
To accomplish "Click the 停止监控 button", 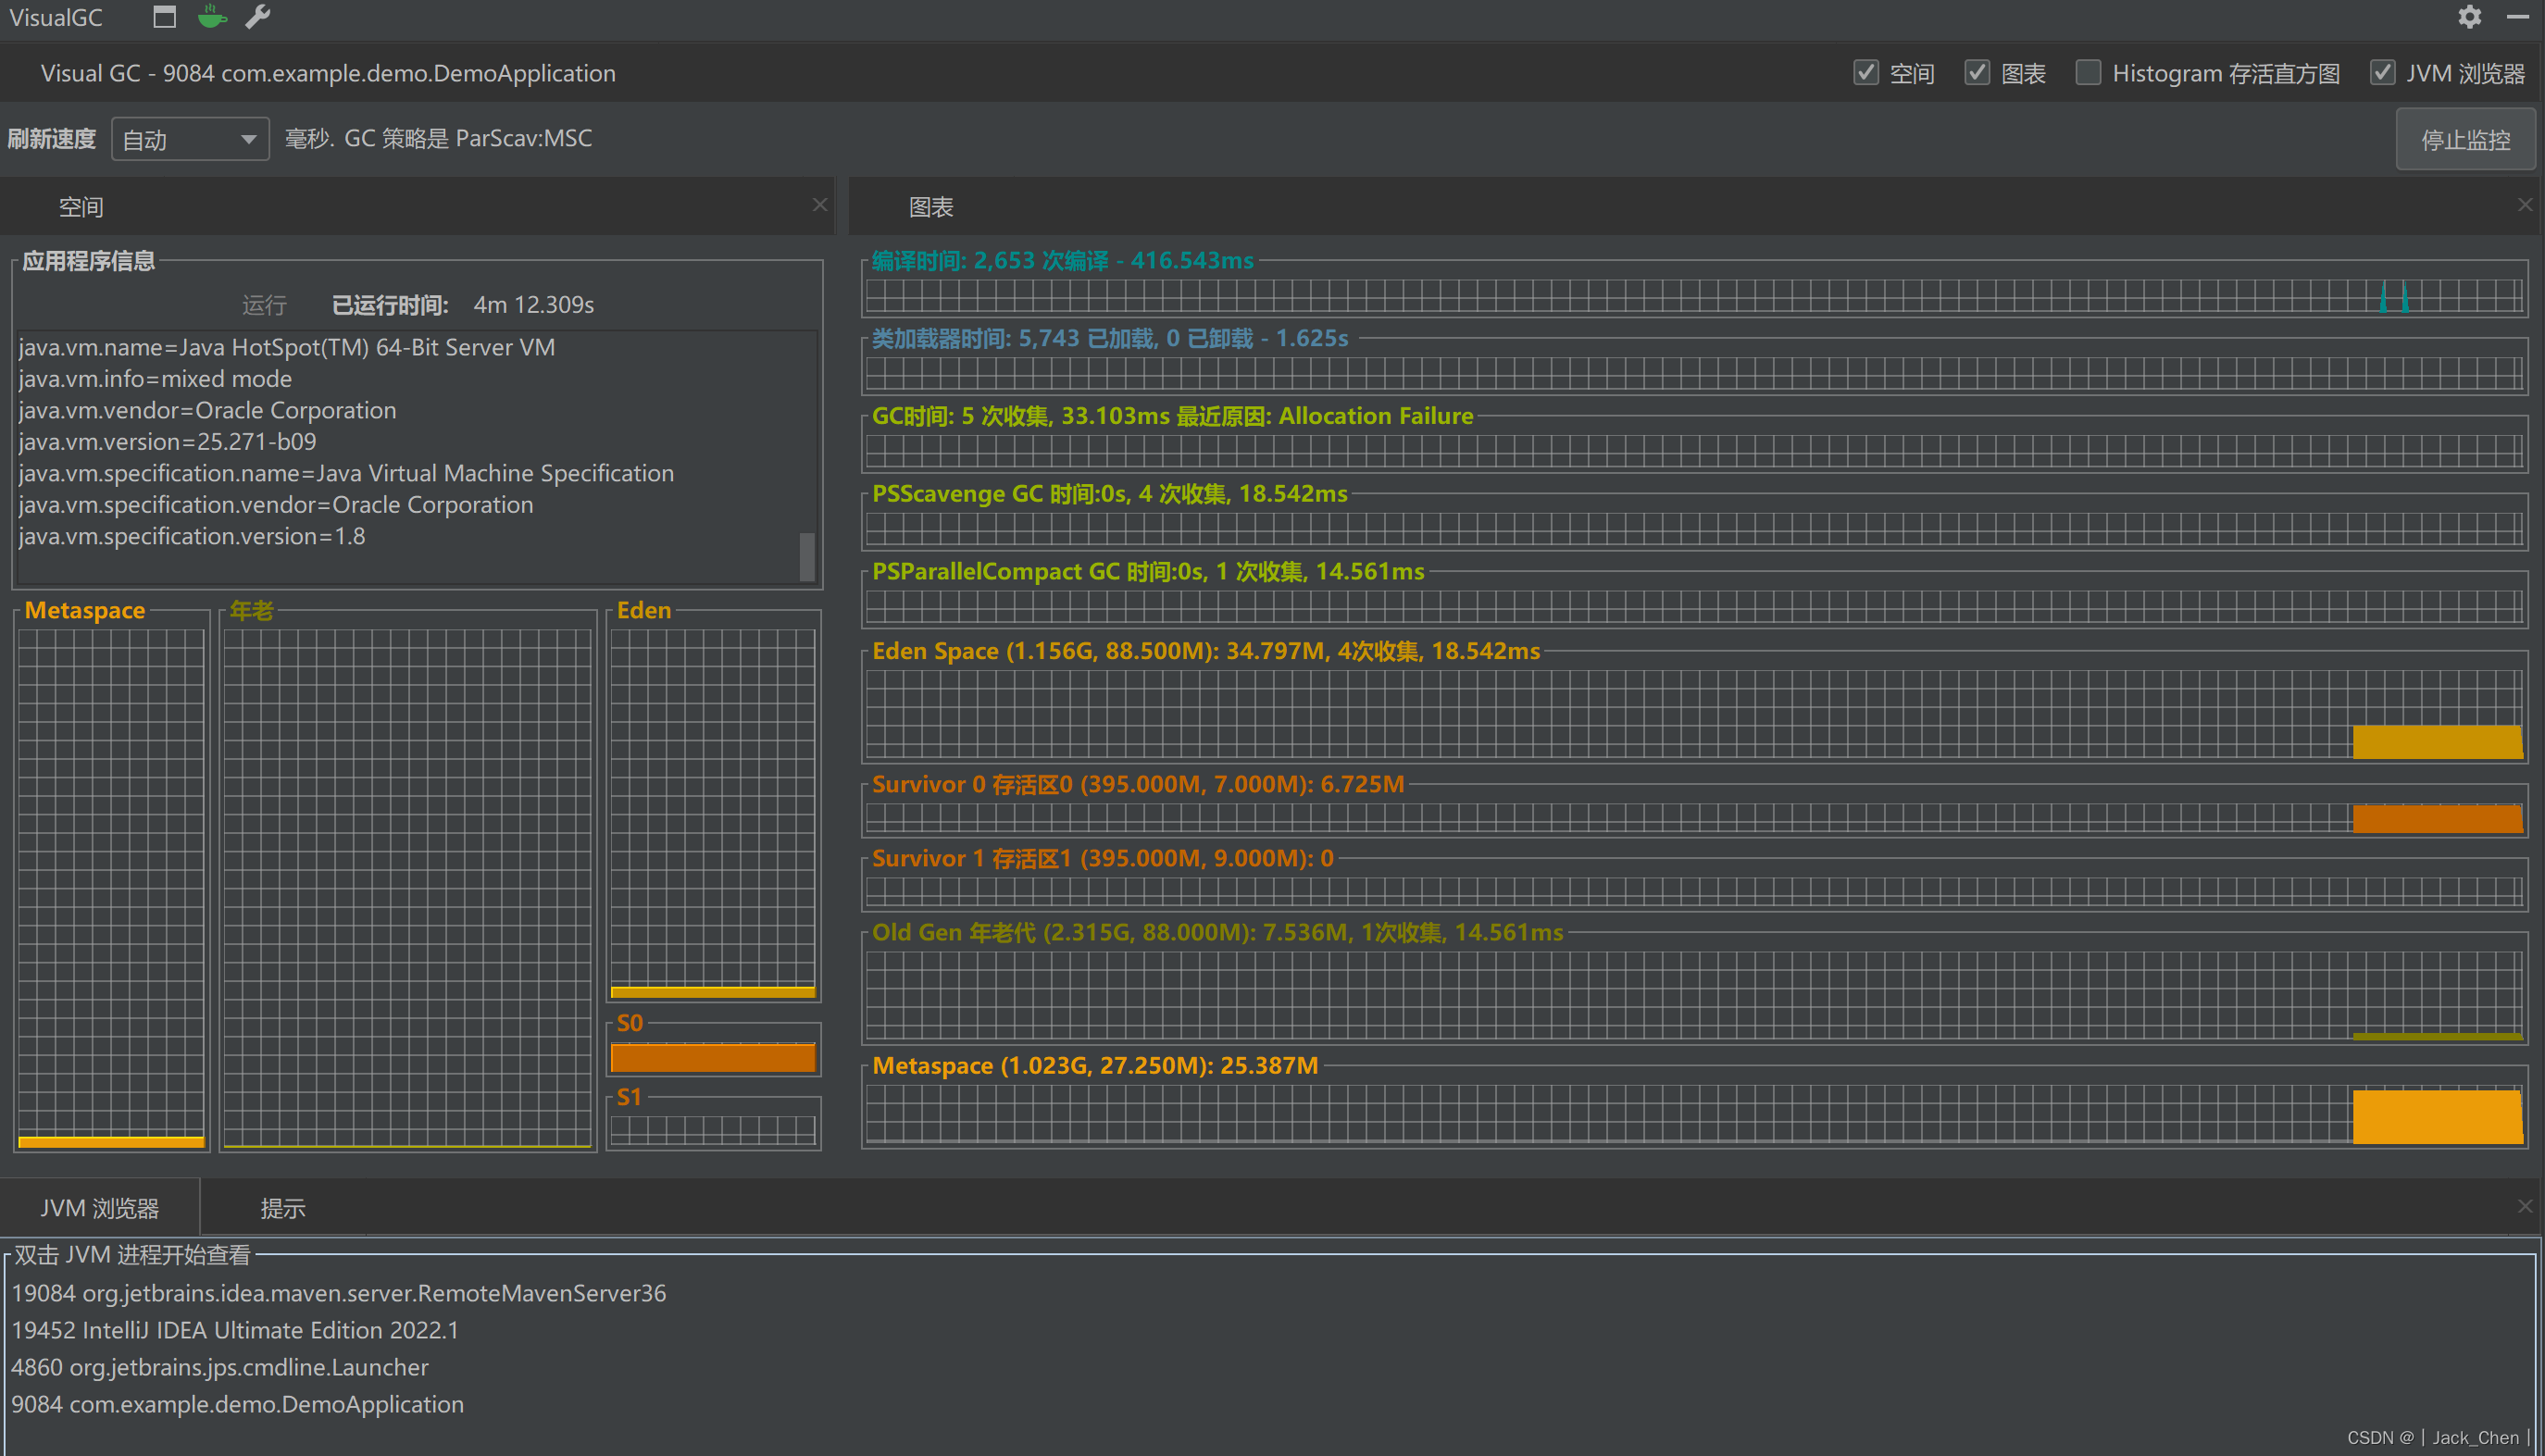I will pyautogui.click(x=2464, y=140).
